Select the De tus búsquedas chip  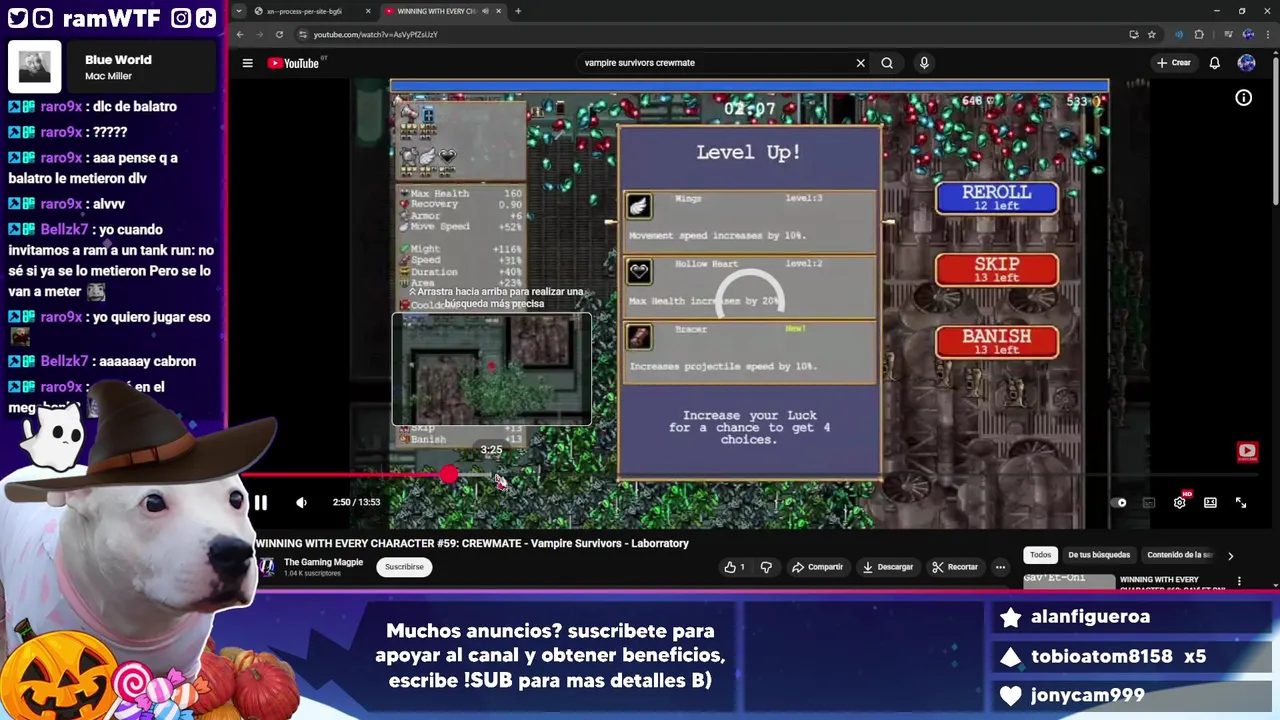point(1099,555)
